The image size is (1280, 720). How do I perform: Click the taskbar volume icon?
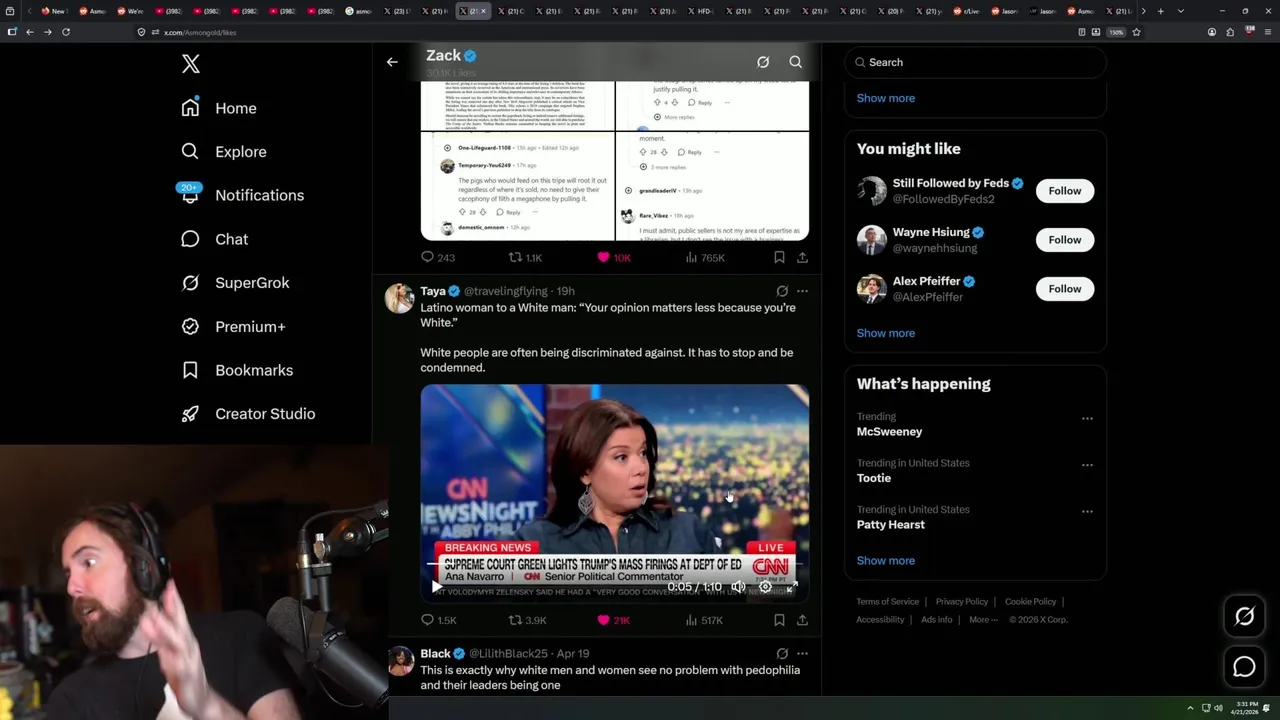tap(1218, 708)
